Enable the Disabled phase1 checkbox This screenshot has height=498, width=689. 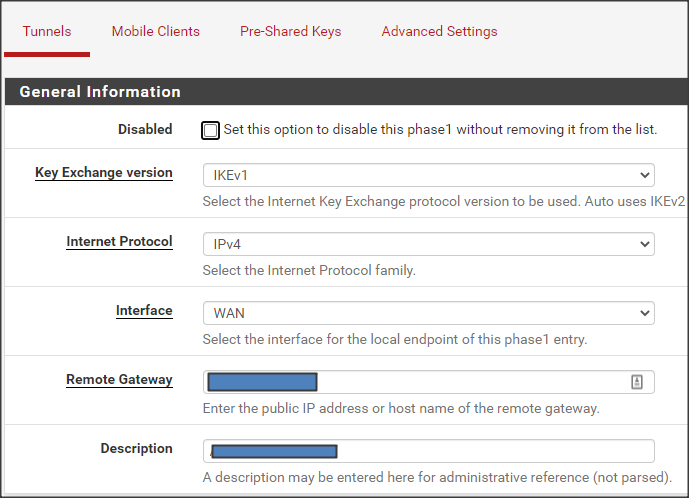[x=210, y=130]
